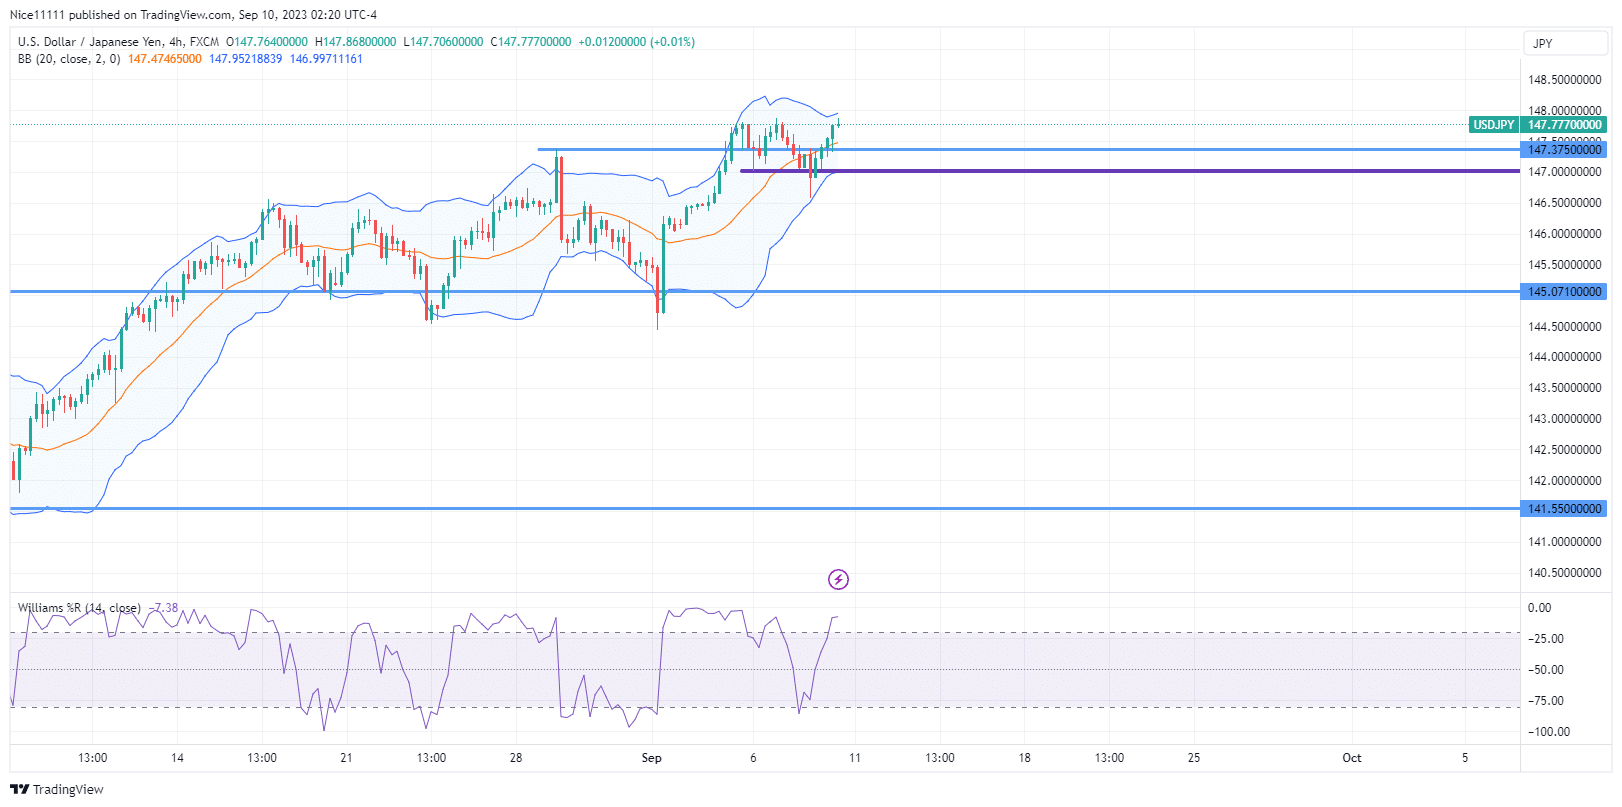Select the 147.37500000 horizontal line label
Screen dimensions: 1622x807
(1564, 149)
